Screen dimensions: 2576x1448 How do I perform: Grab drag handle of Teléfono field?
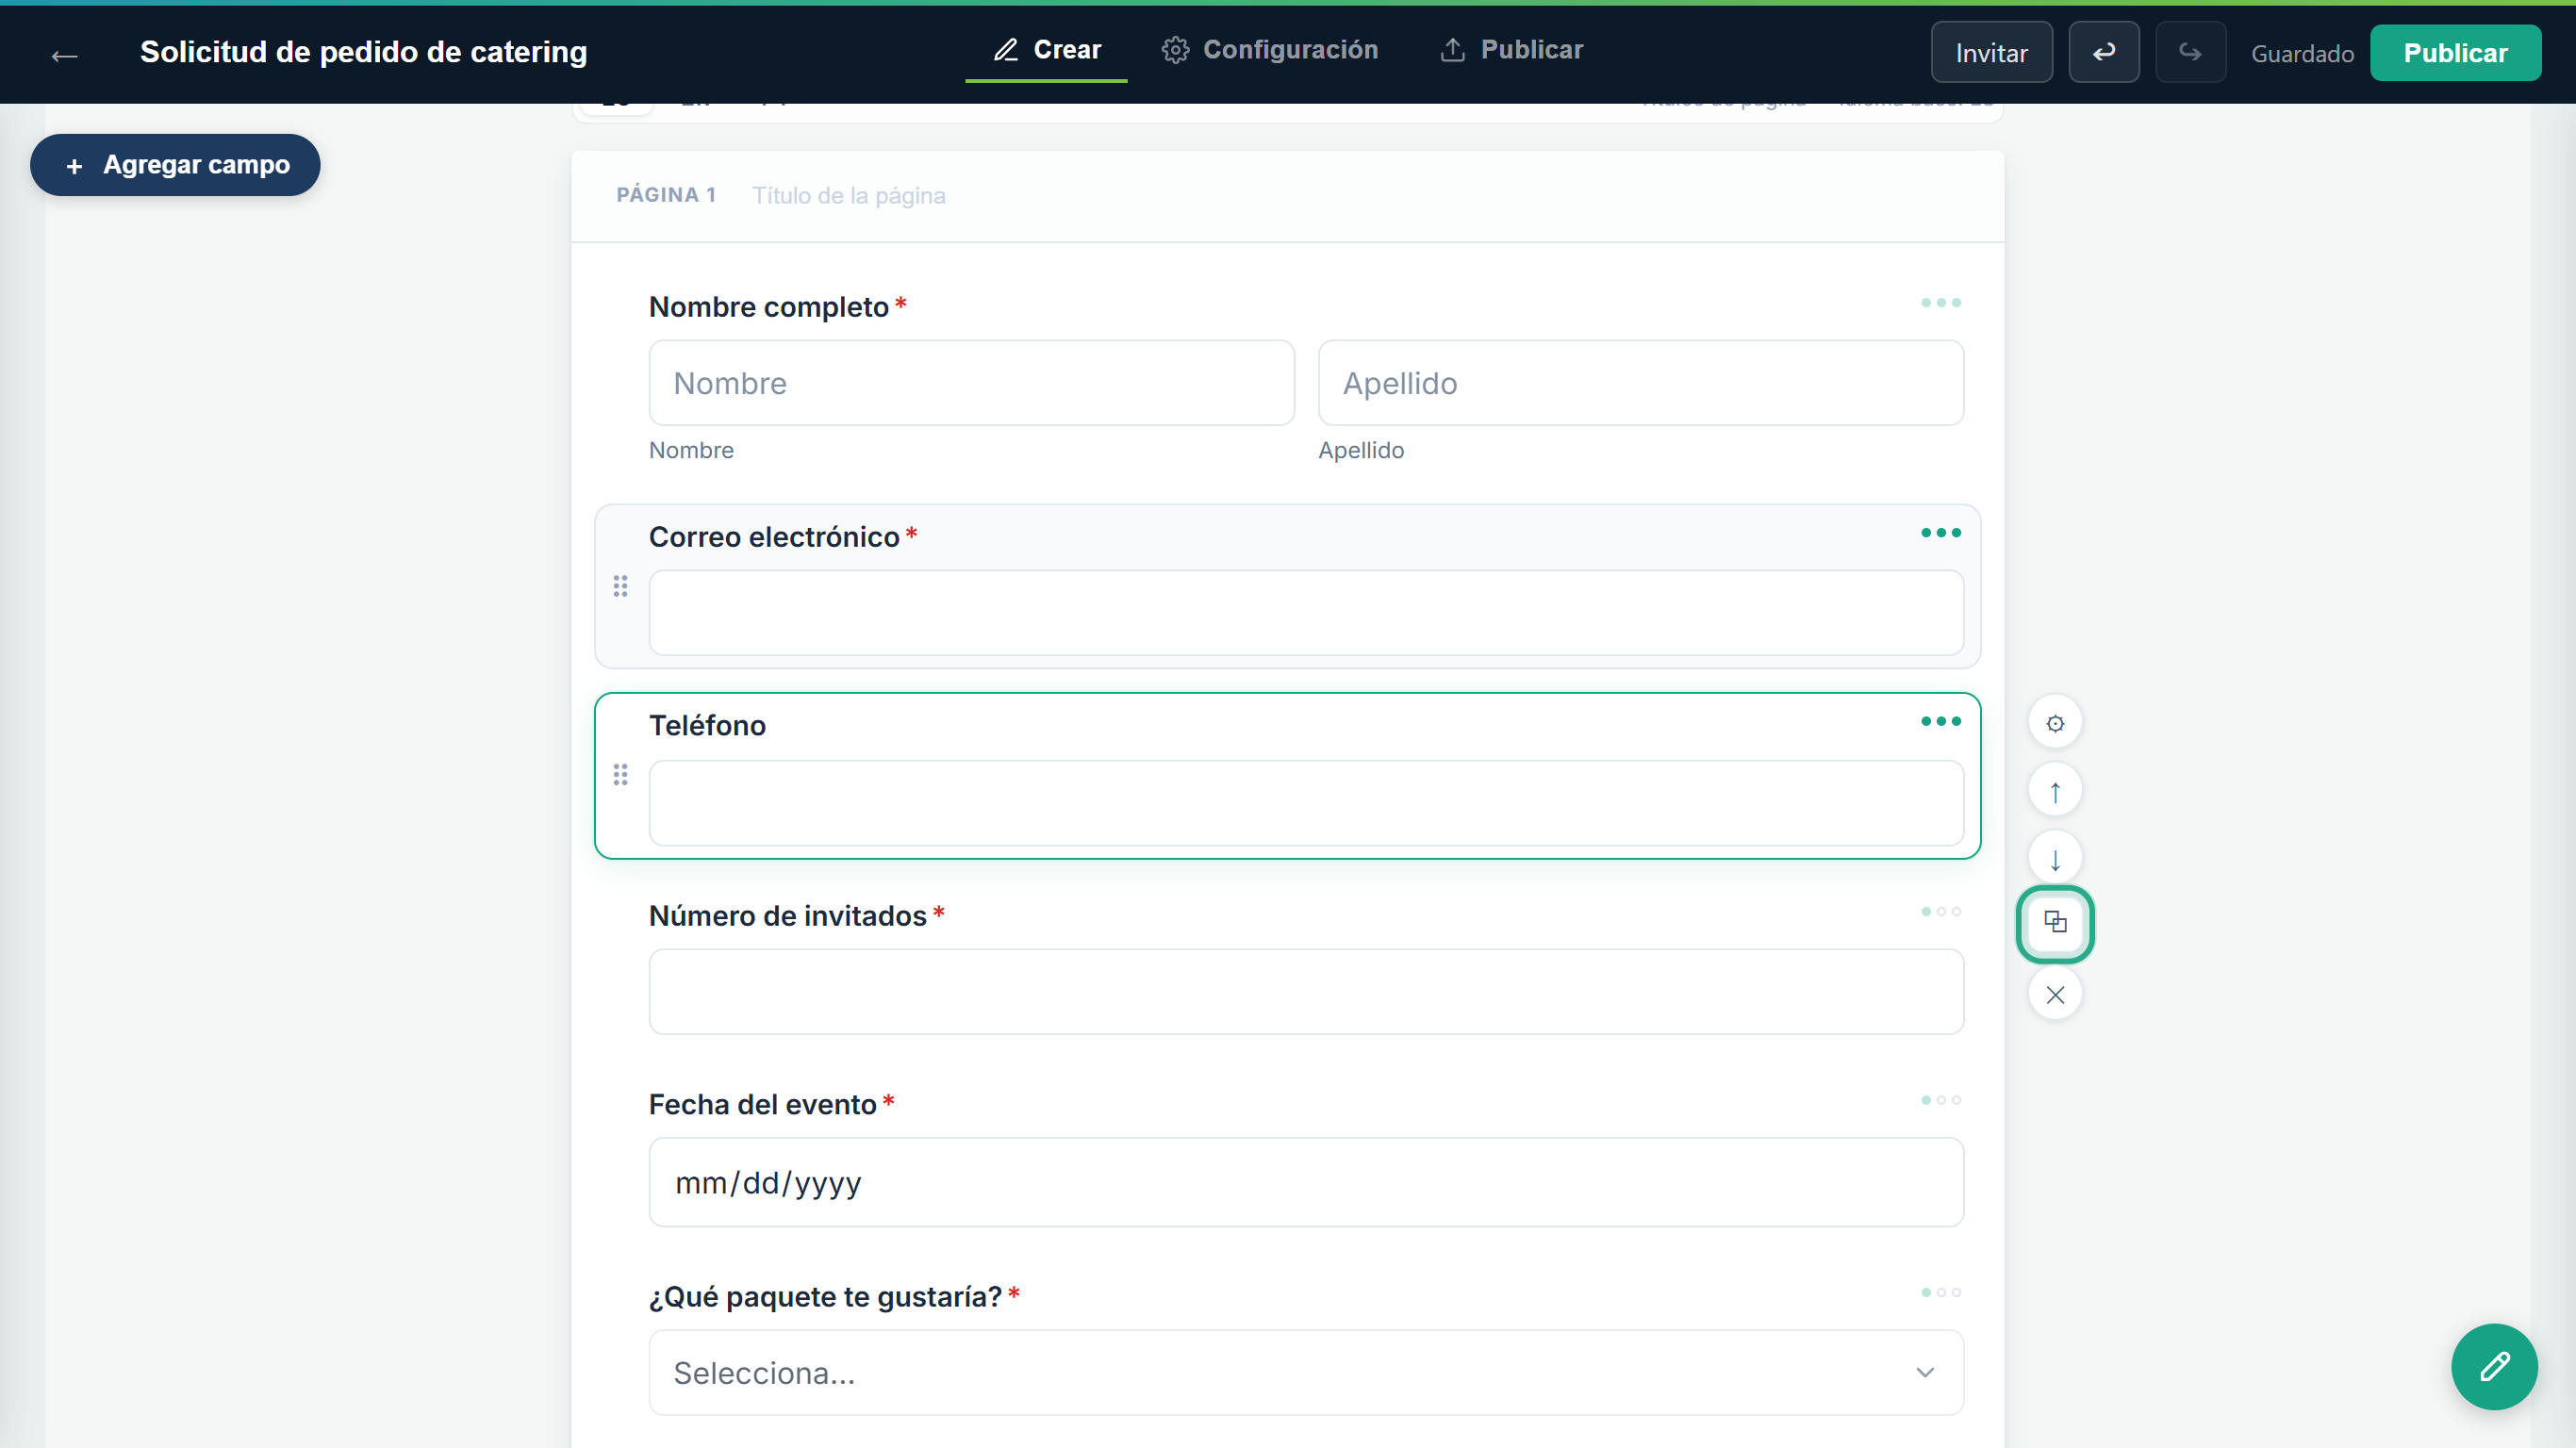[620, 775]
